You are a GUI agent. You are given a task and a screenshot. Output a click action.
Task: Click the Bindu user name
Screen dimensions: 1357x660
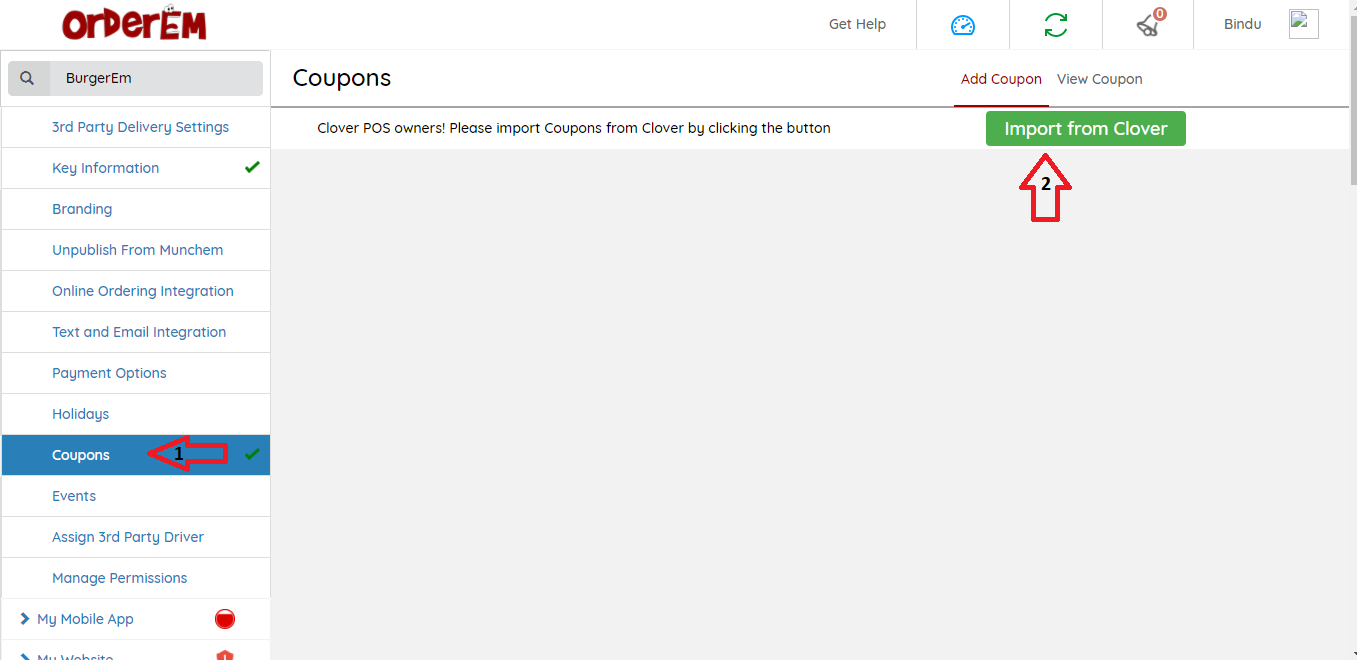point(1242,24)
